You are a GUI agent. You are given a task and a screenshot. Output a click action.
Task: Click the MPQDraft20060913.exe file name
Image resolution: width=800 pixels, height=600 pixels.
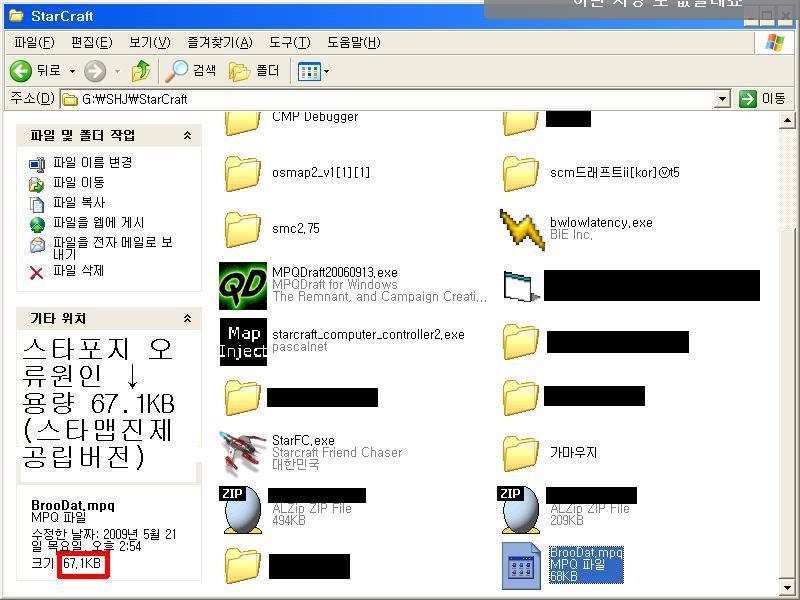pos(335,272)
